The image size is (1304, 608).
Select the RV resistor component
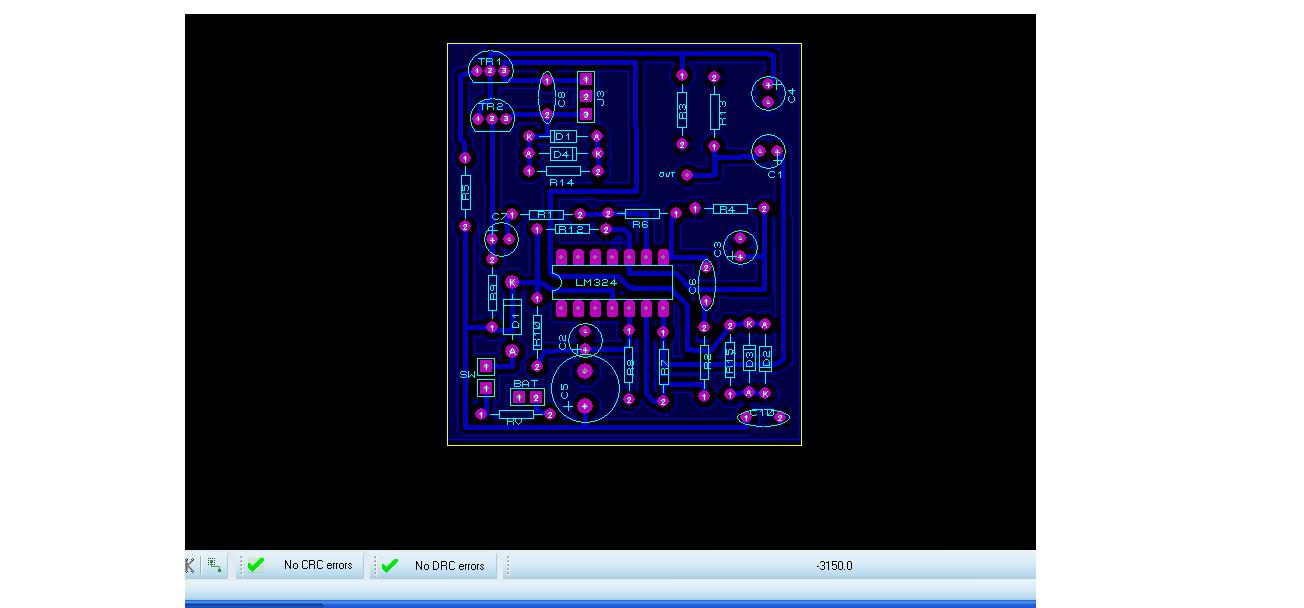(515, 414)
